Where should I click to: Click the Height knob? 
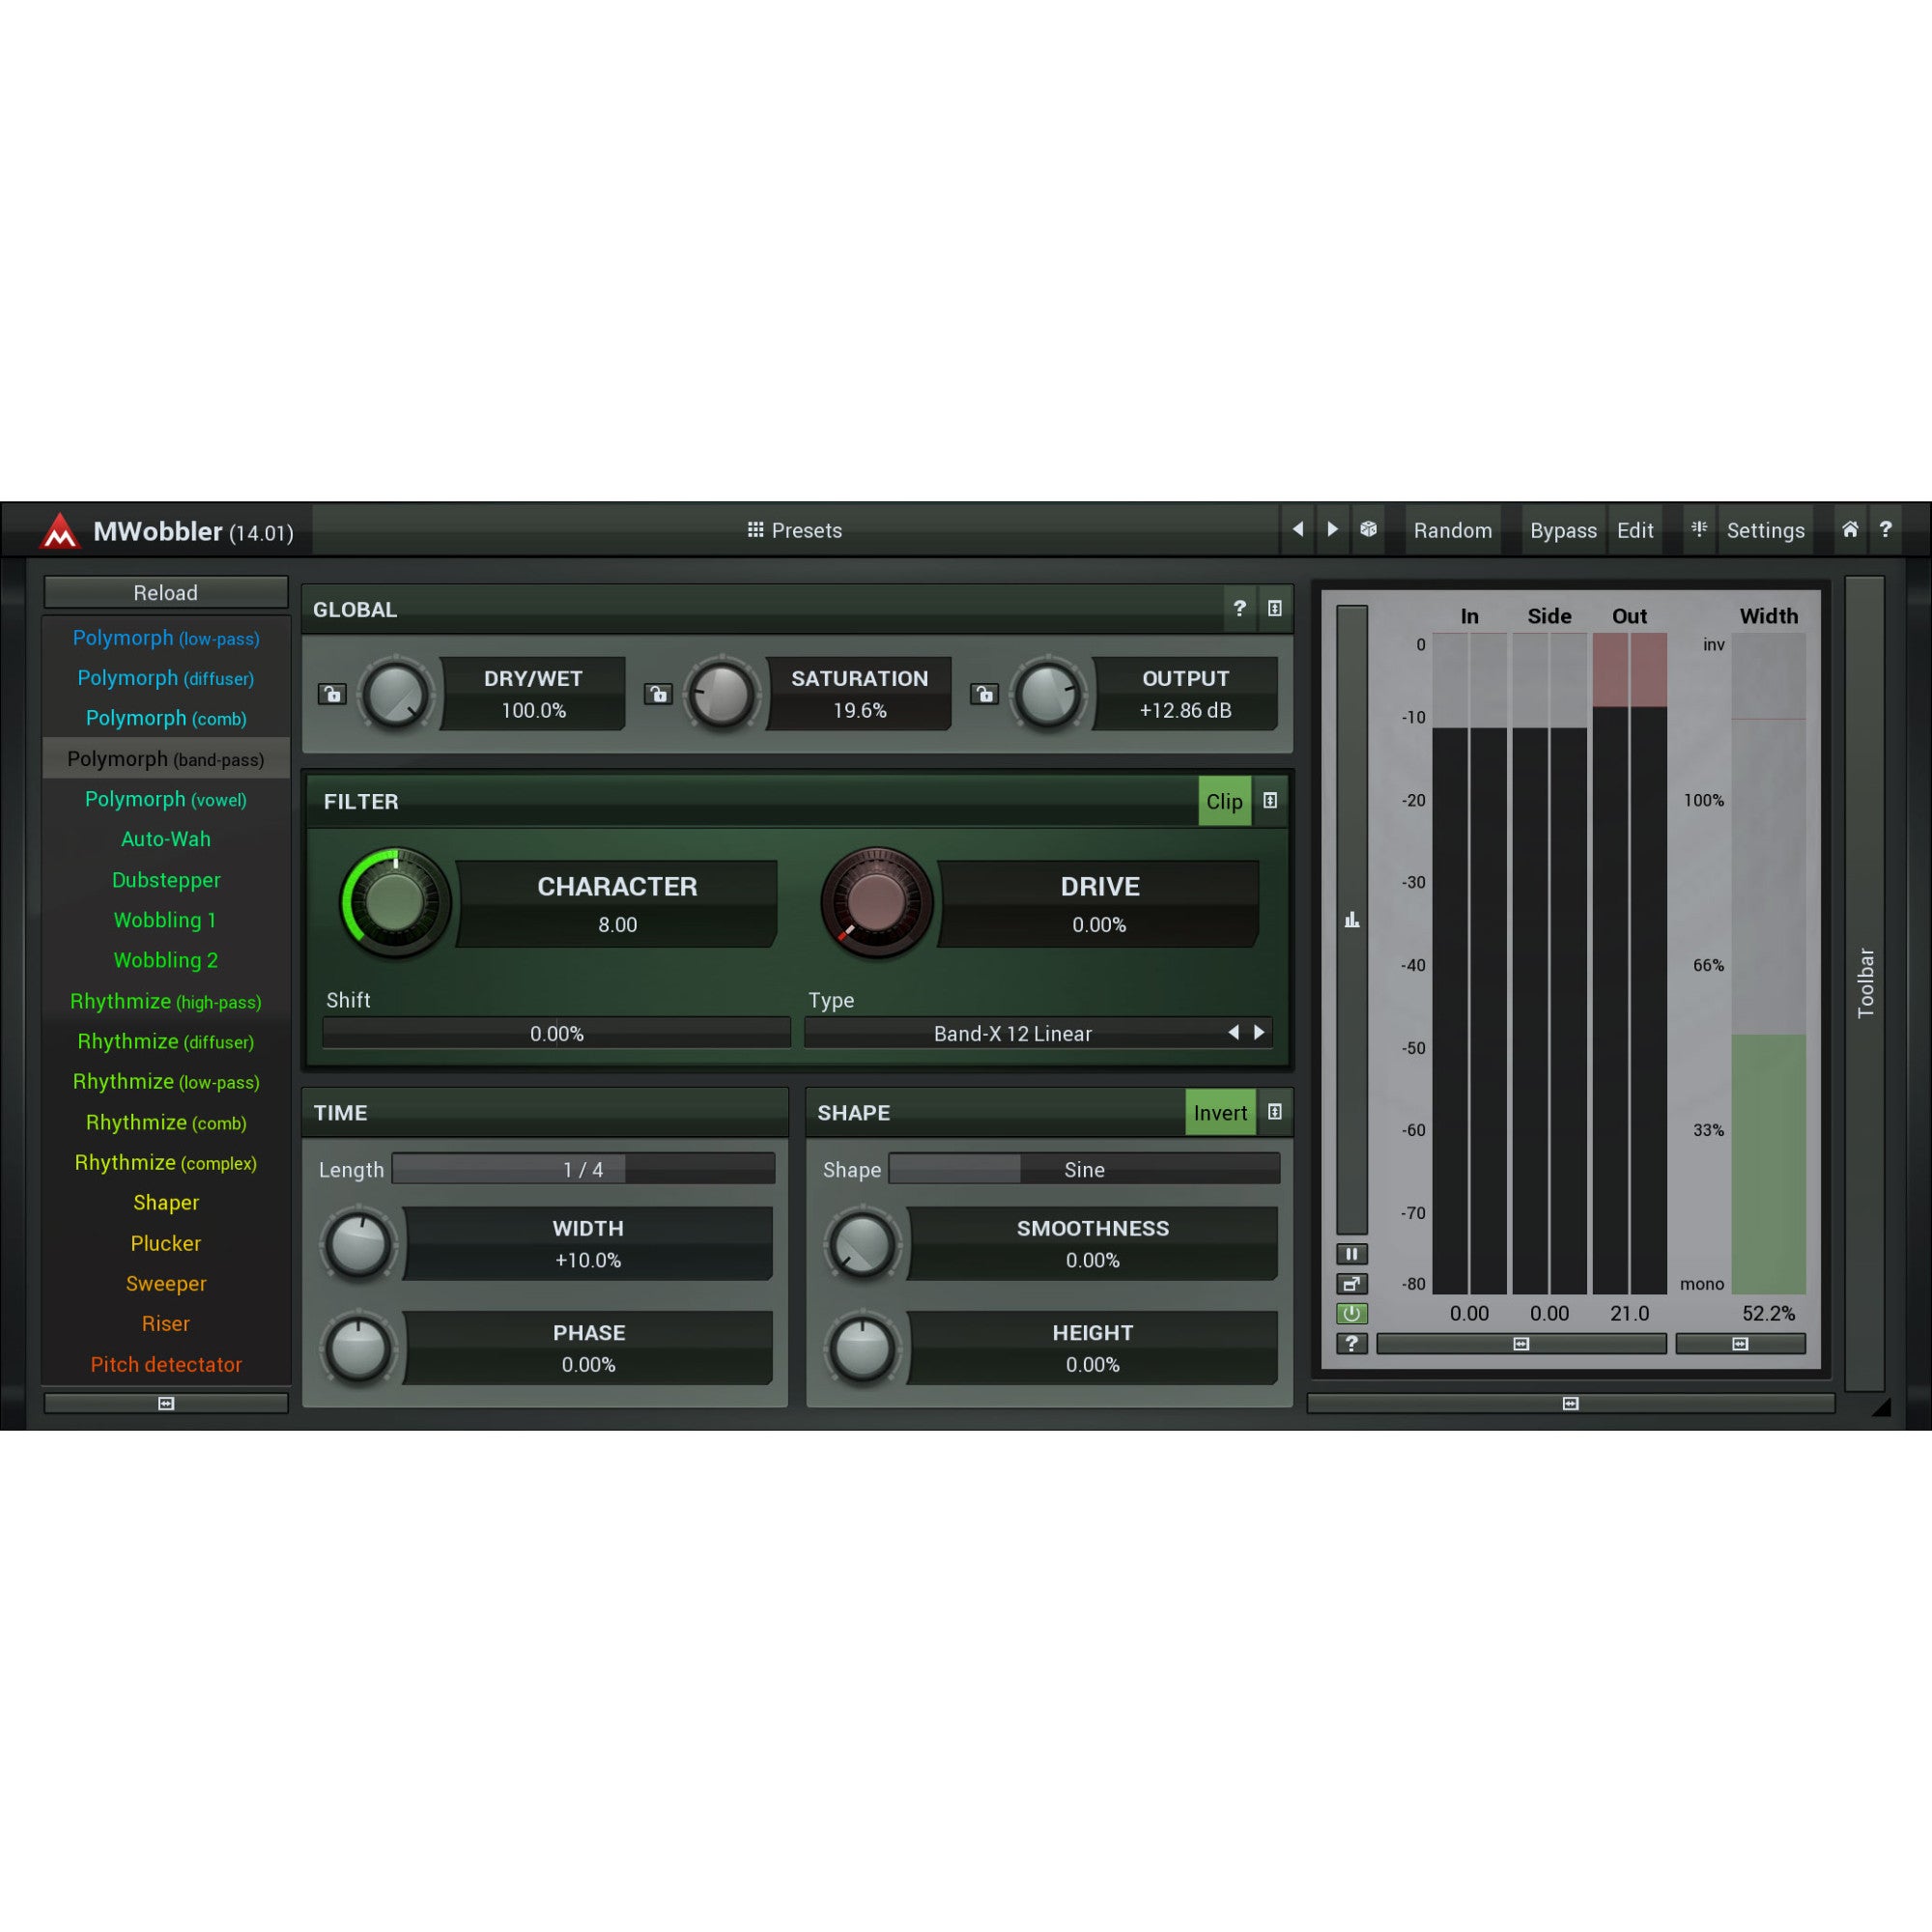tap(862, 1348)
